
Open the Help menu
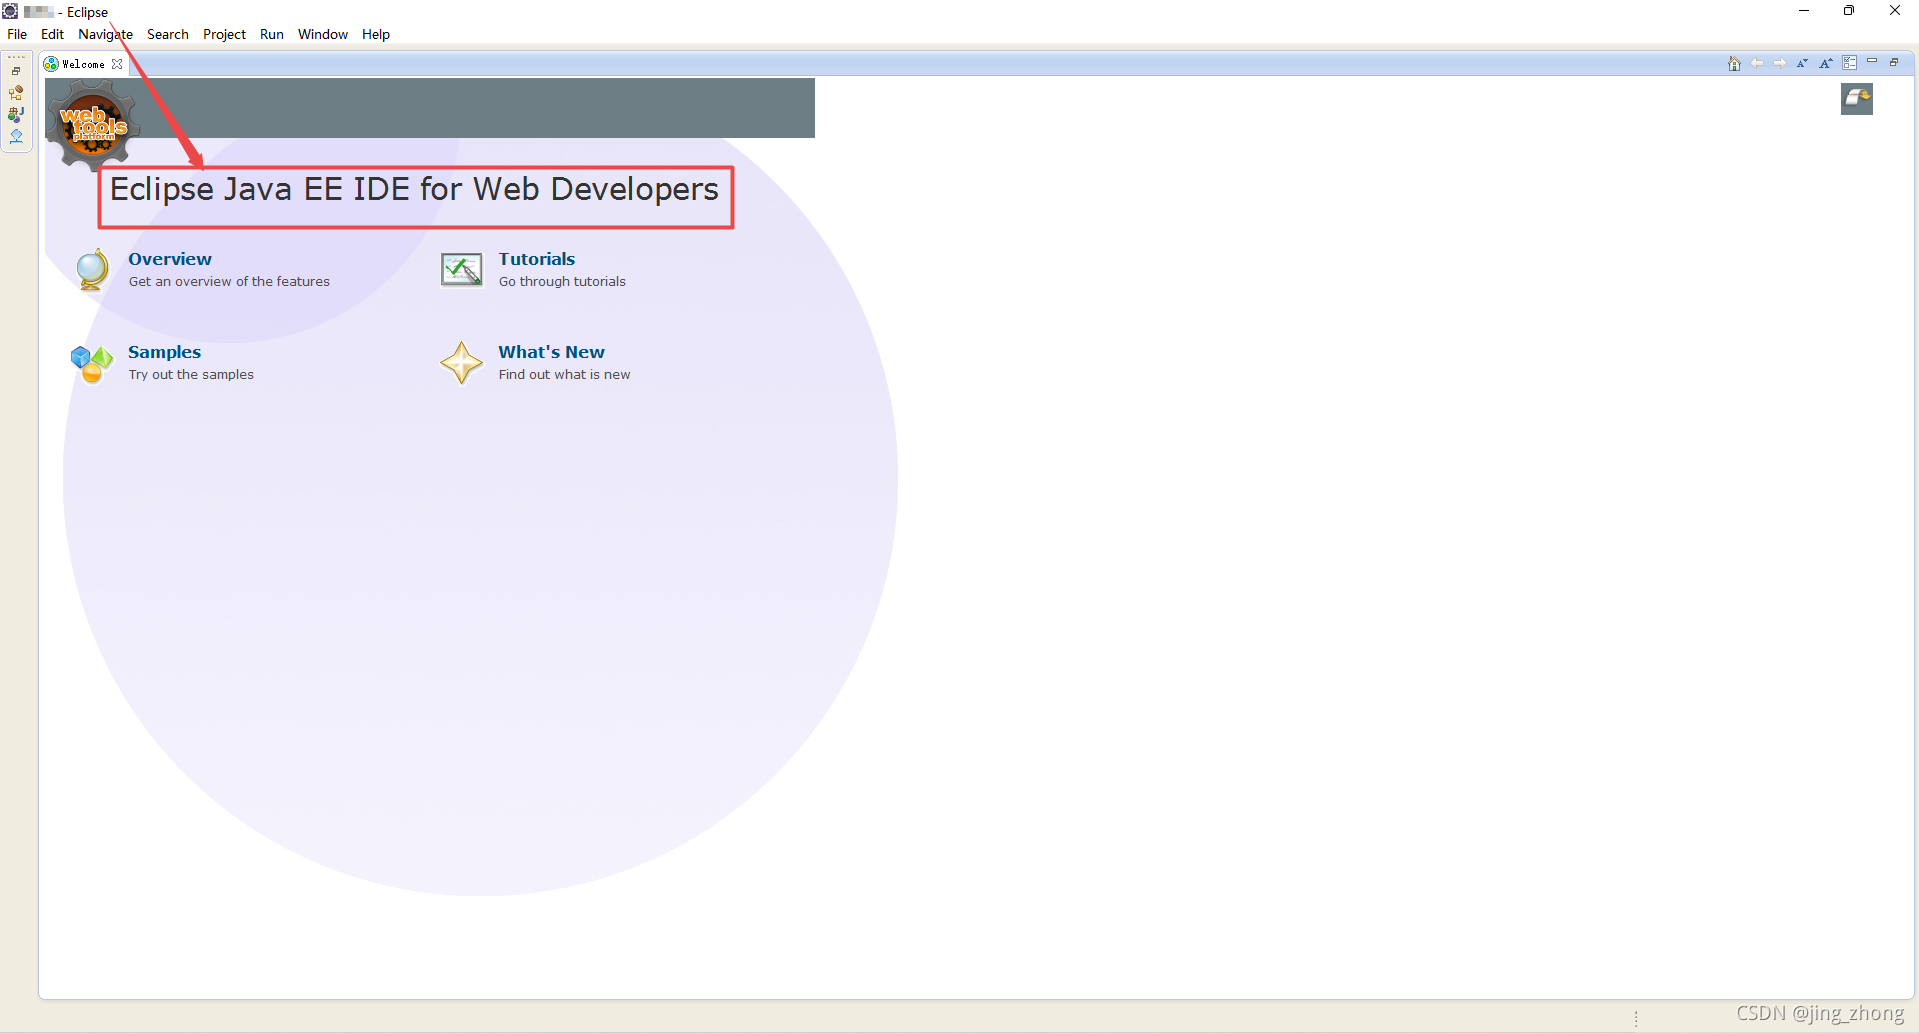[x=376, y=34]
